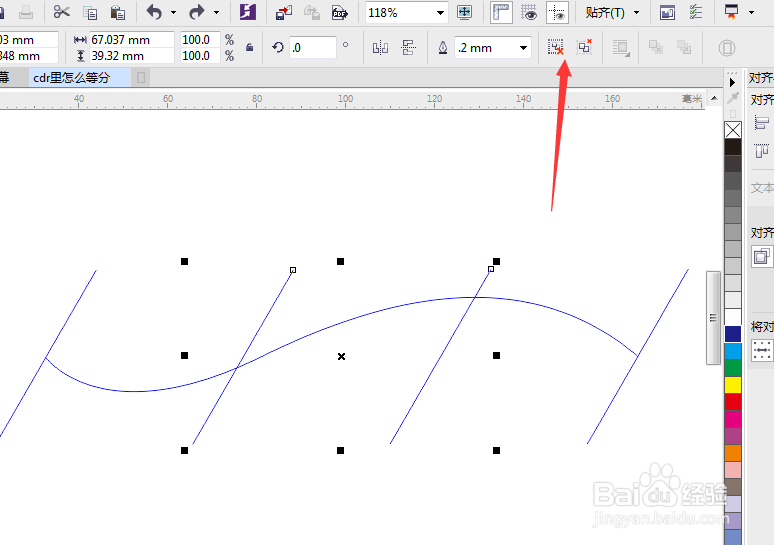This screenshot has height=545, width=774.
Task: Click the Copy icon in toolbar
Action: (90, 12)
